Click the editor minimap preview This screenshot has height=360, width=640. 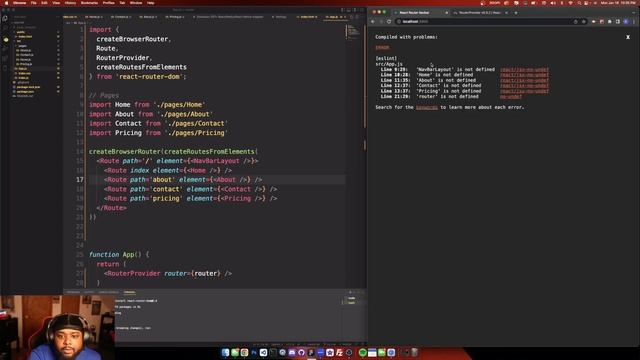tap(353, 33)
